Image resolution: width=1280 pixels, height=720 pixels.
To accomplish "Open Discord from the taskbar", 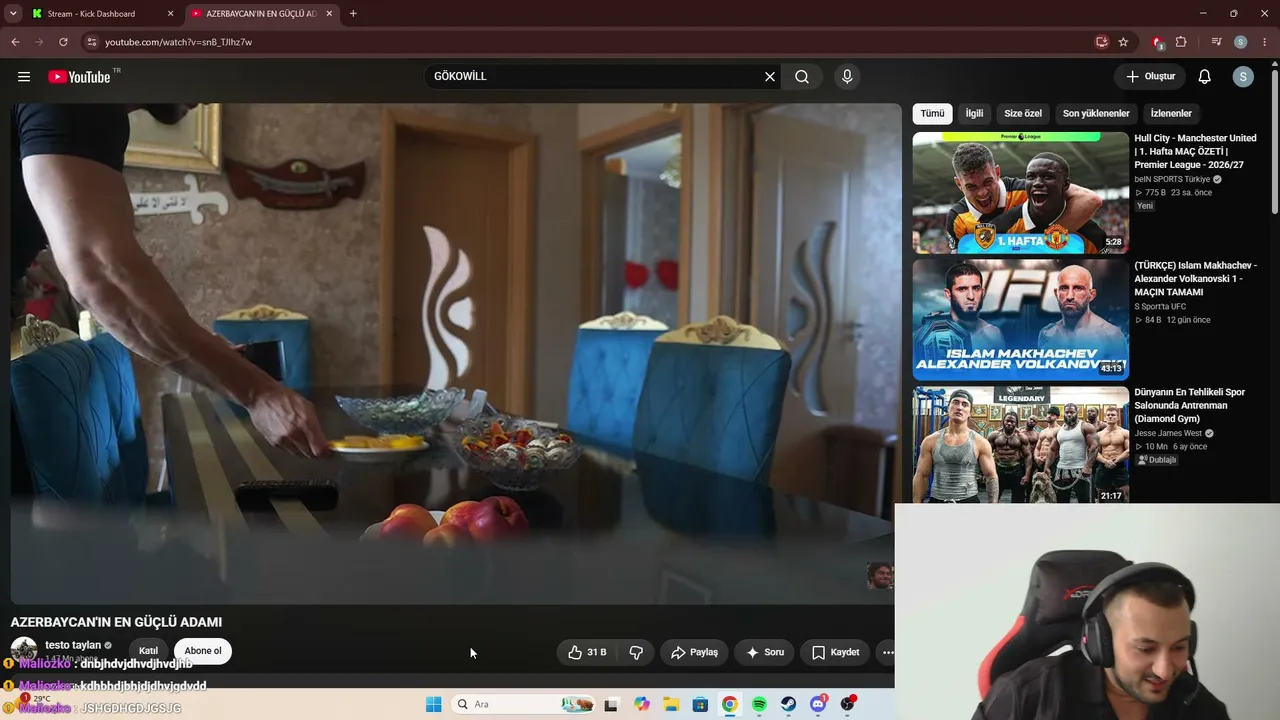I will [818, 704].
